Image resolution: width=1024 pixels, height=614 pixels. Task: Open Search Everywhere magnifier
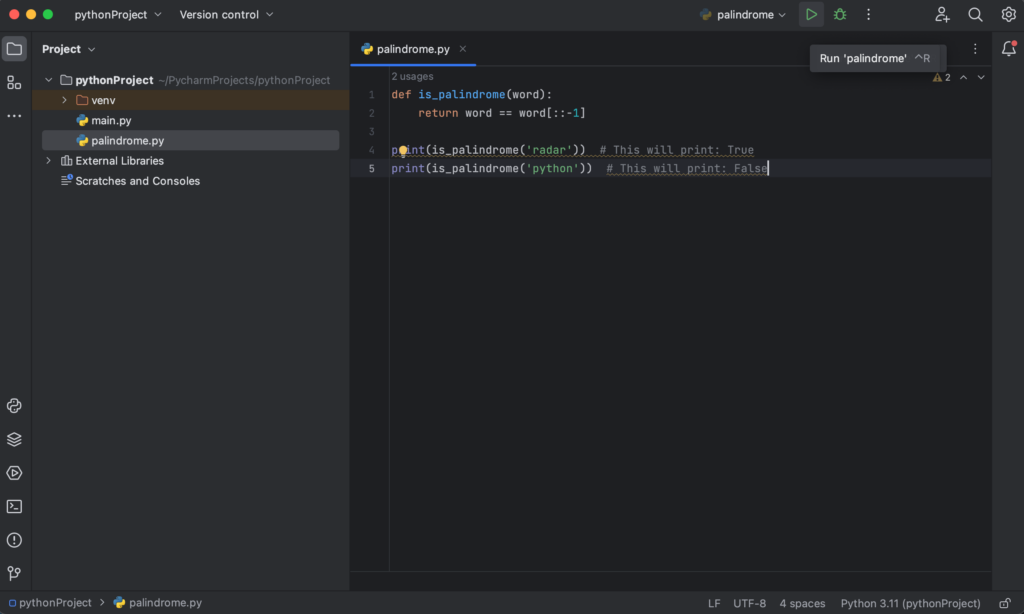(x=975, y=15)
